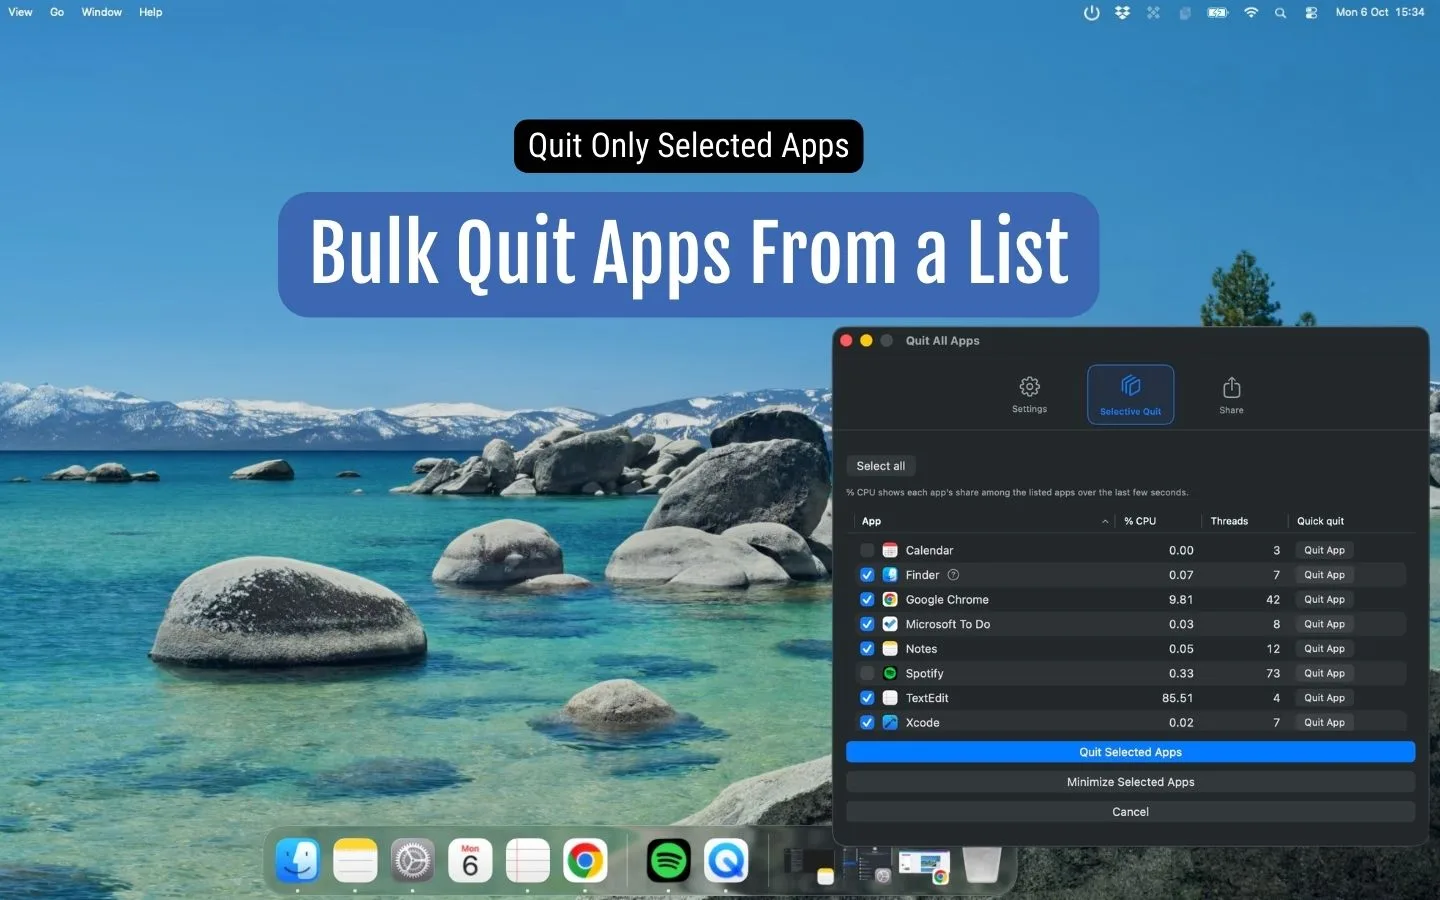
Task: Click the Google Chrome icon in the app list
Action: 890,600
